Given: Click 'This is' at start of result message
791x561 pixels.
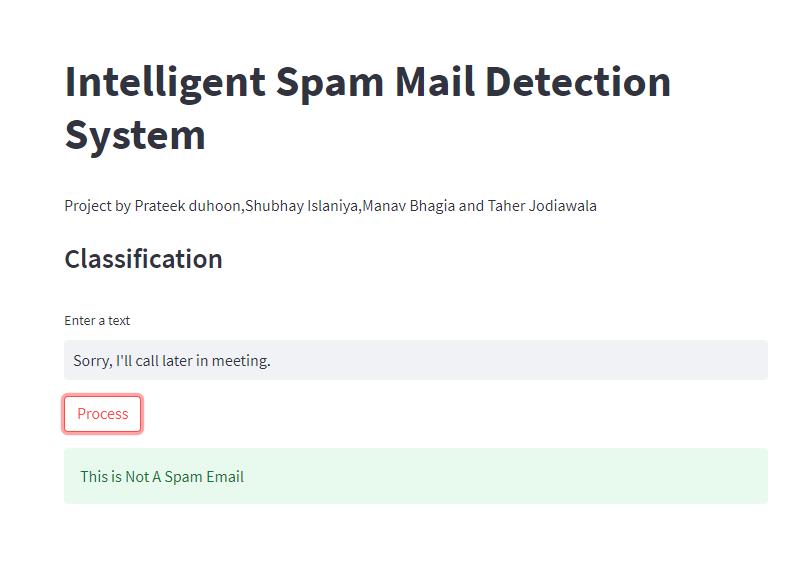Looking at the screenshot, I should click(101, 476).
